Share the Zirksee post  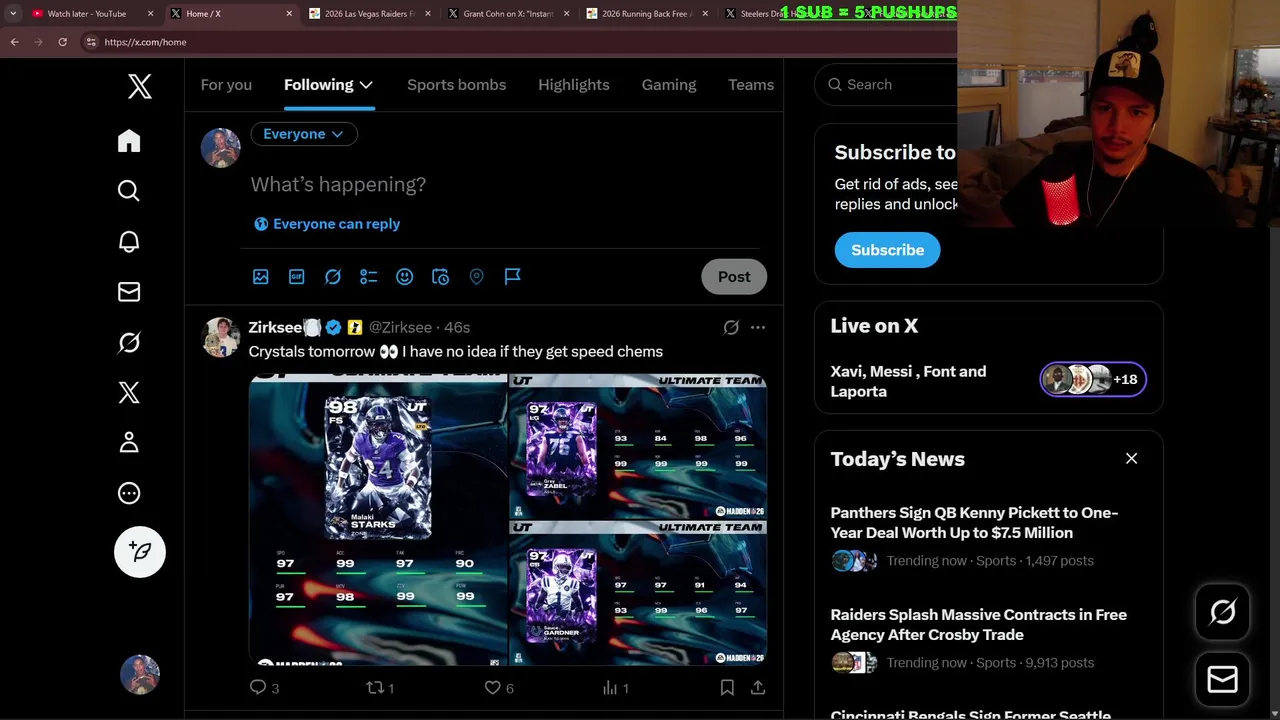click(x=758, y=688)
